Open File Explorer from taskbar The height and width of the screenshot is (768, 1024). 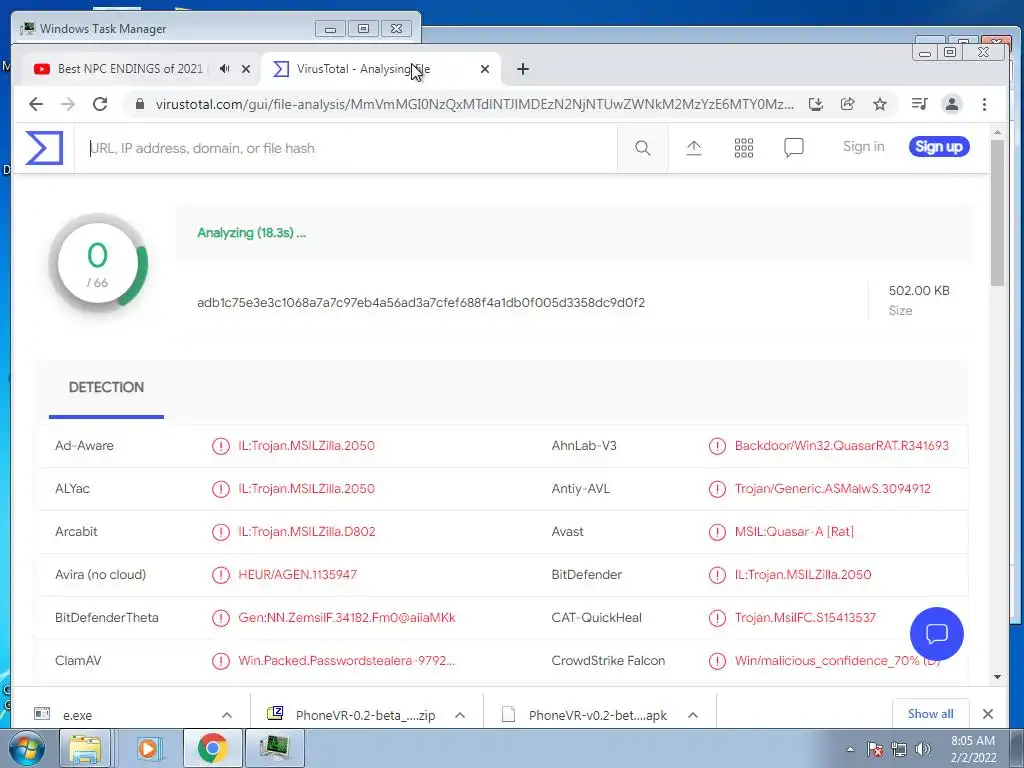(x=85, y=748)
